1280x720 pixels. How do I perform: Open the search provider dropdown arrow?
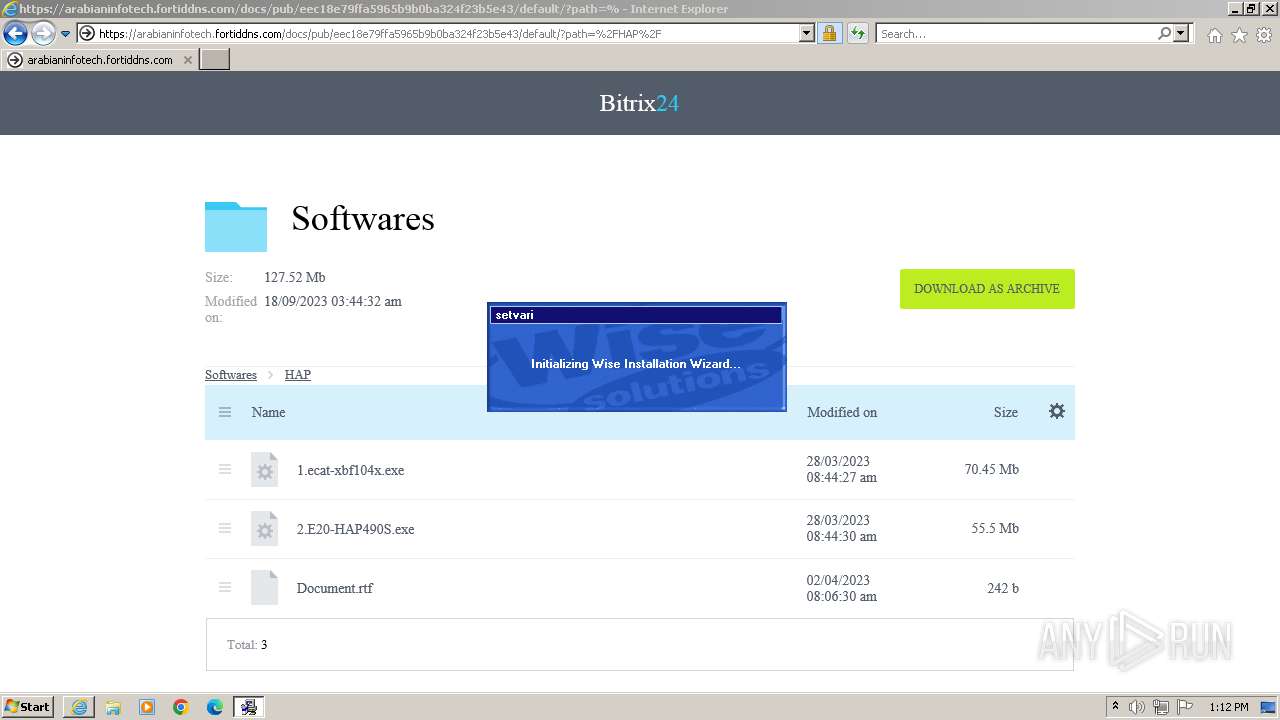(1181, 33)
